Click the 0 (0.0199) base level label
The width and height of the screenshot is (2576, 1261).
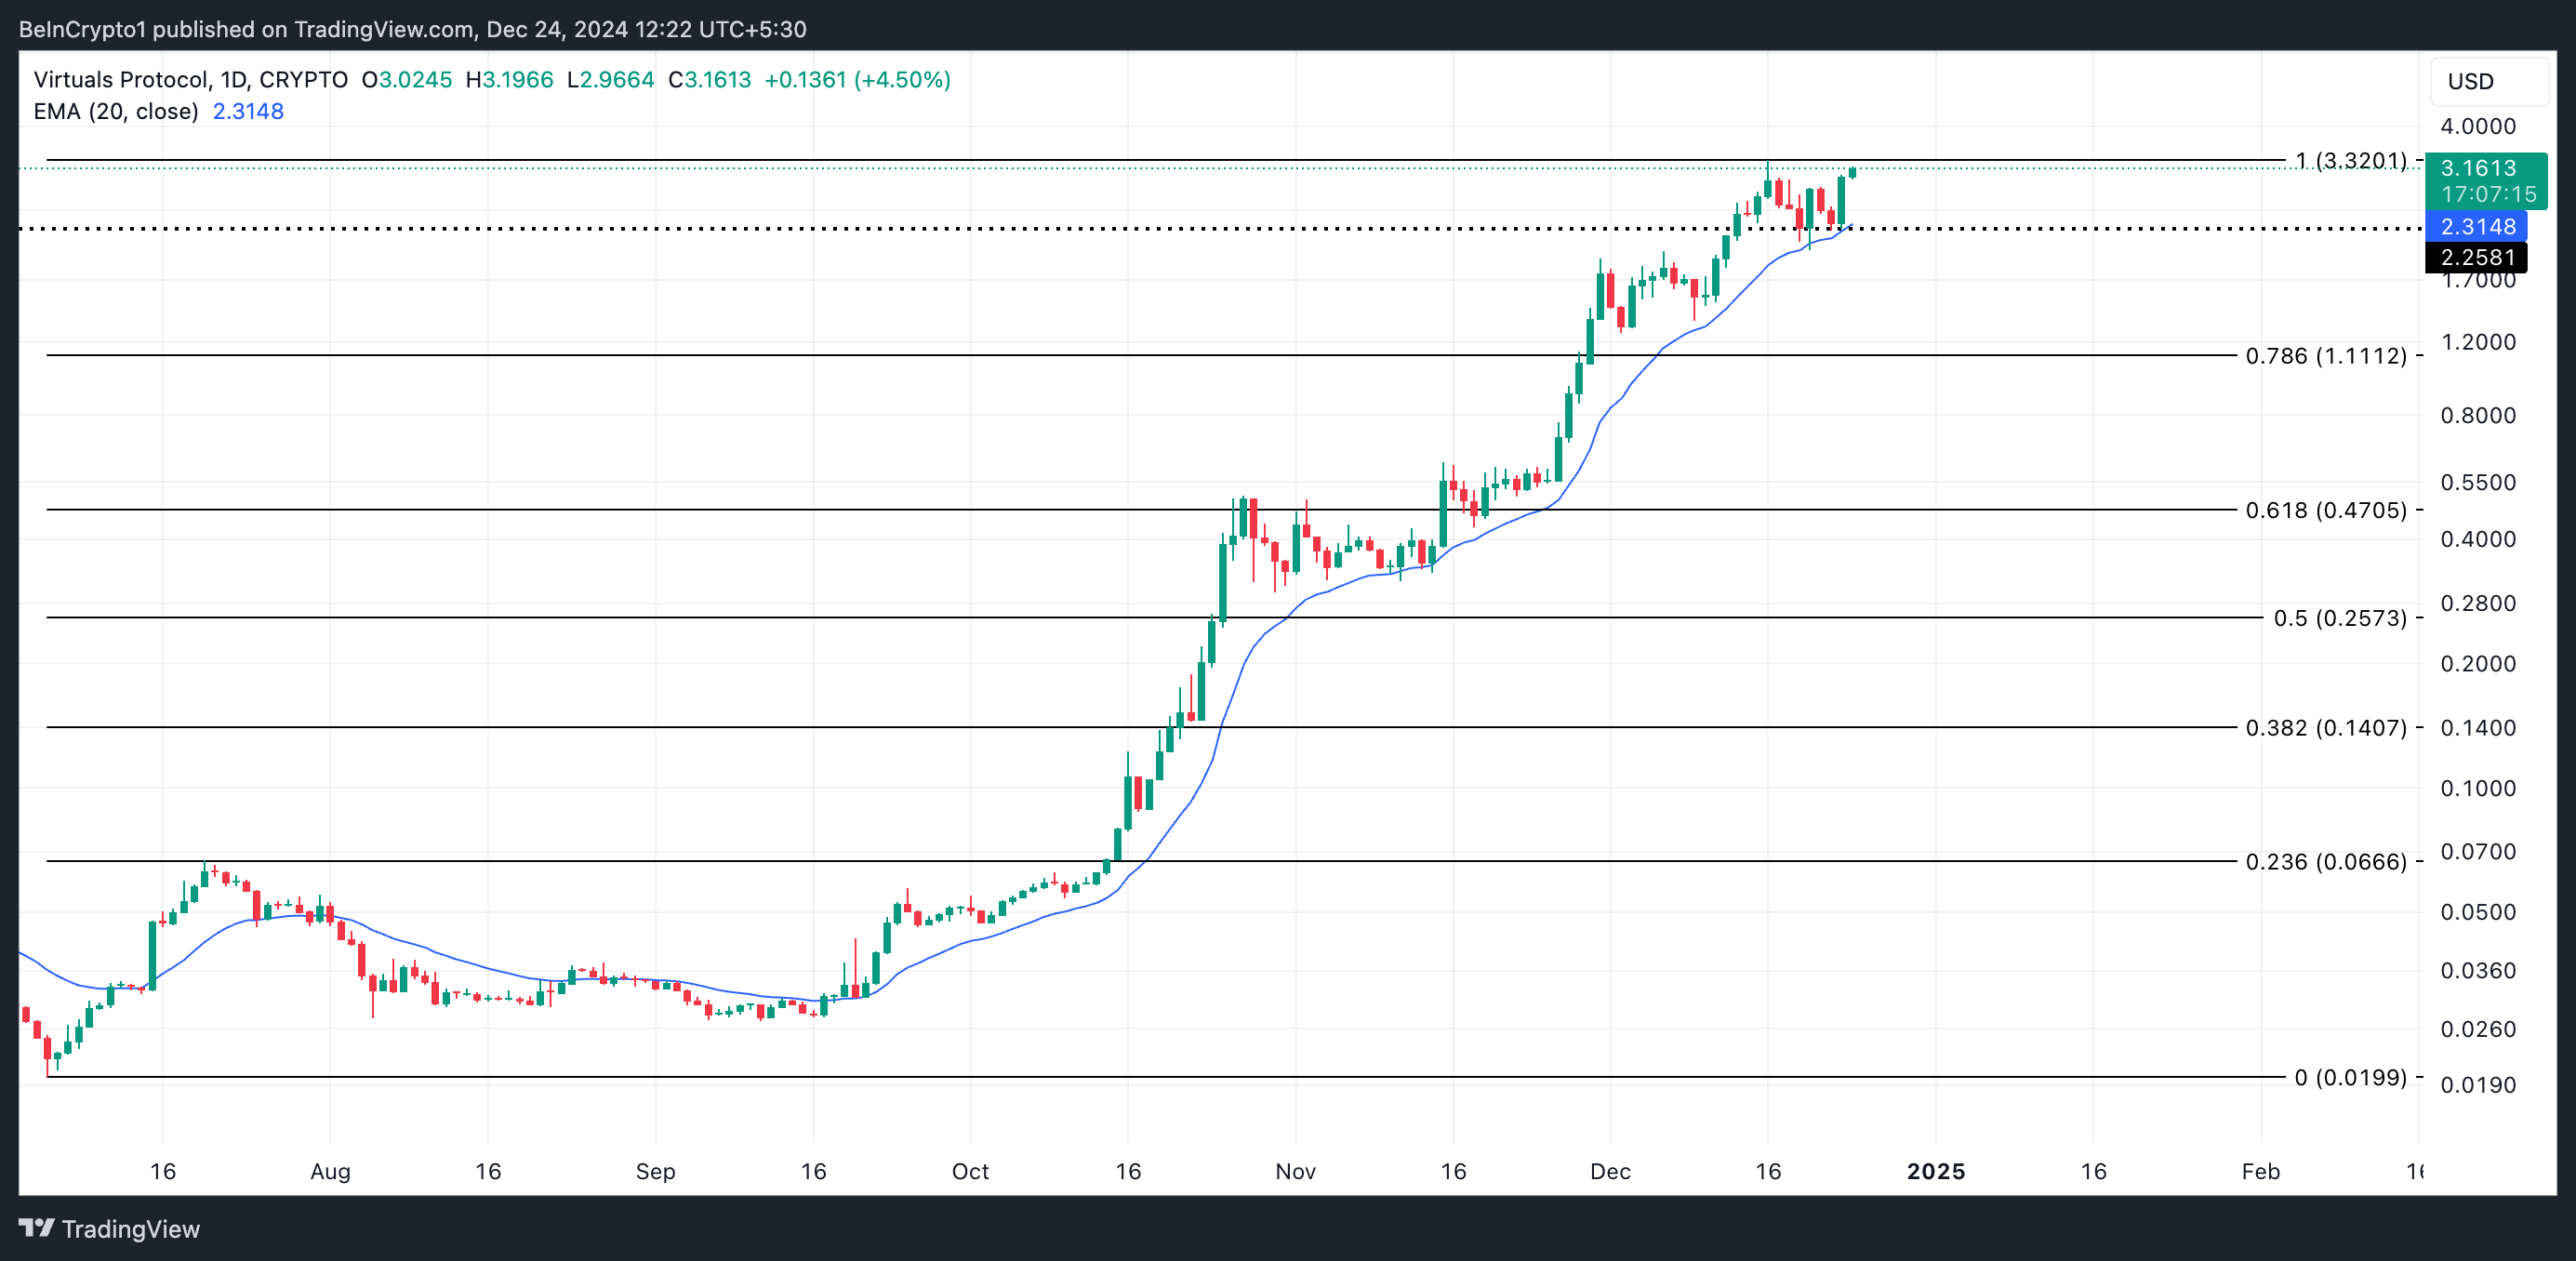2349,1078
